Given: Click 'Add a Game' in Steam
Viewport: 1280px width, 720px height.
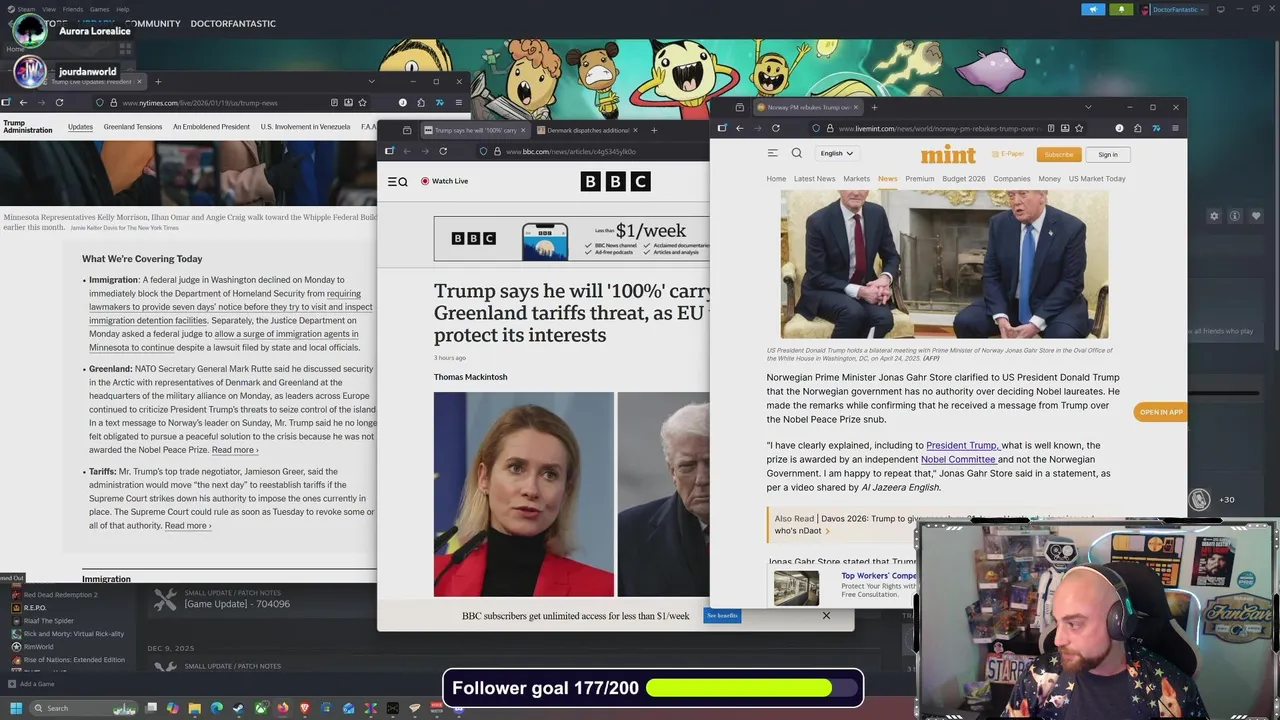Looking at the screenshot, I should pyautogui.click(x=31, y=684).
